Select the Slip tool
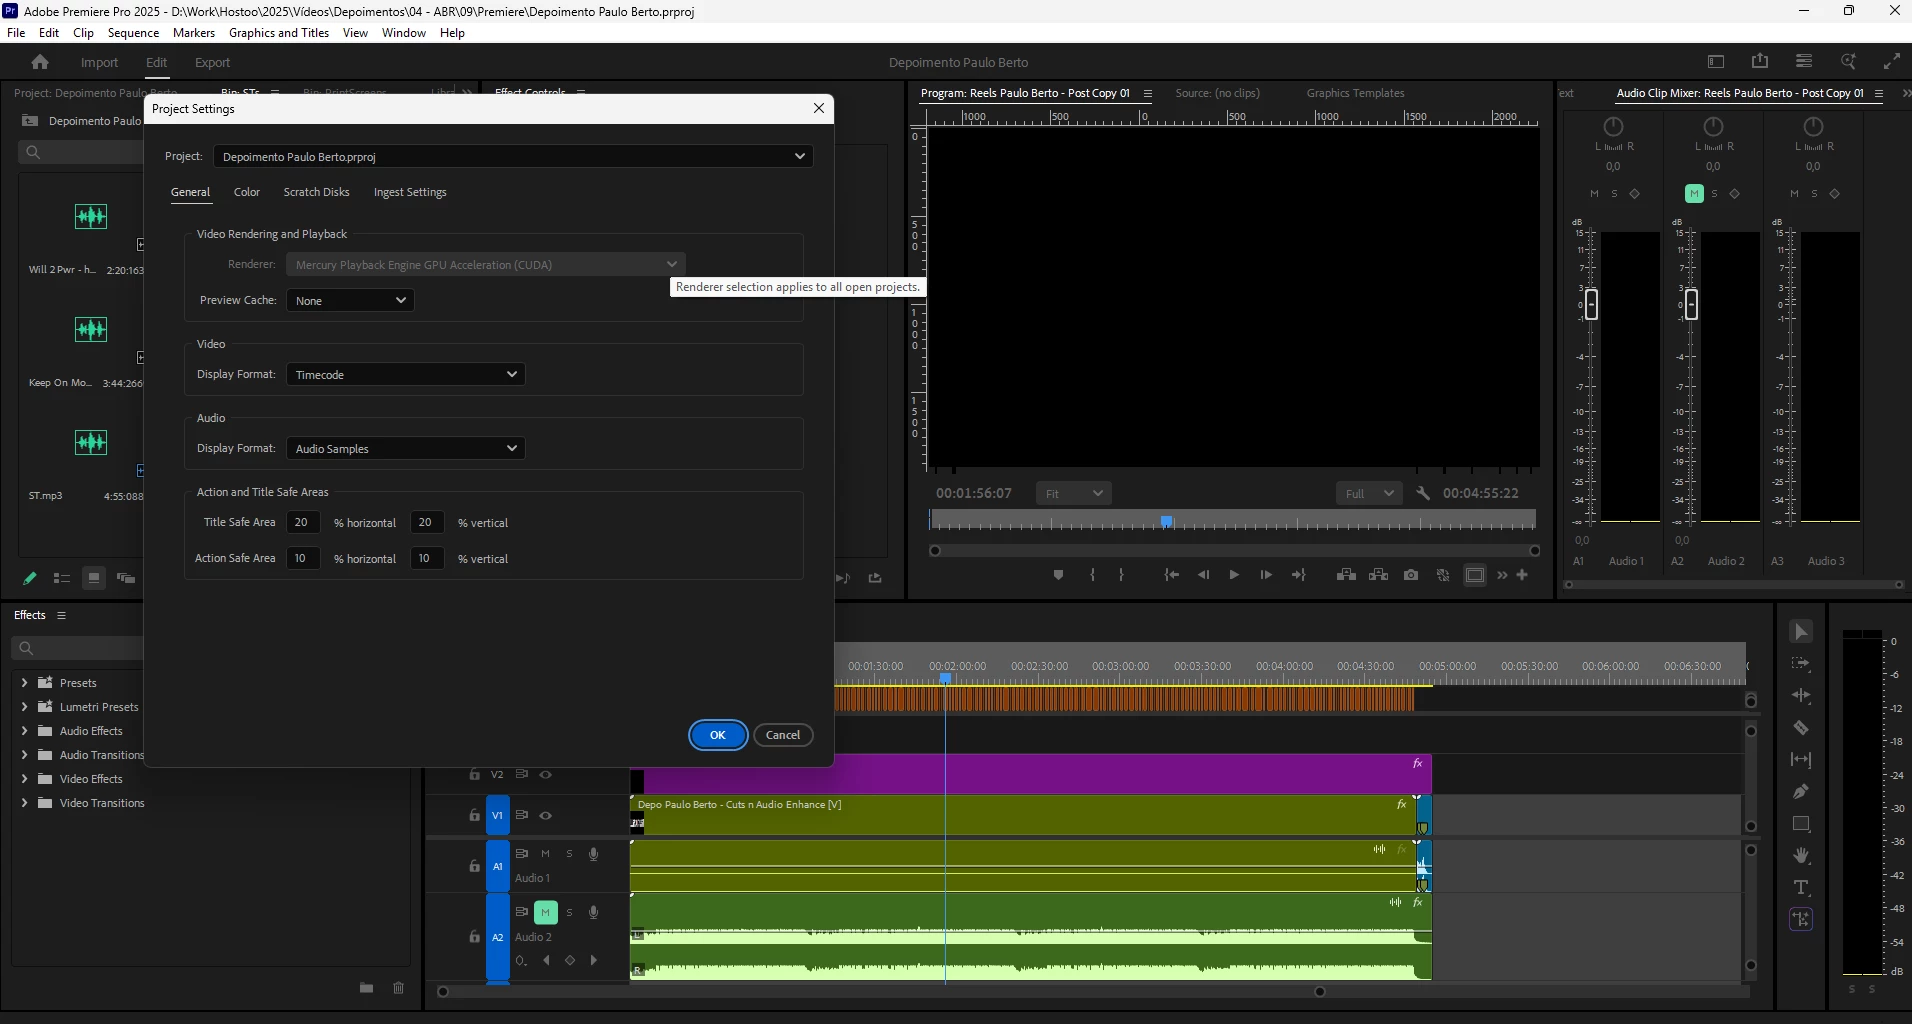The width and height of the screenshot is (1912, 1024). (1801, 760)
